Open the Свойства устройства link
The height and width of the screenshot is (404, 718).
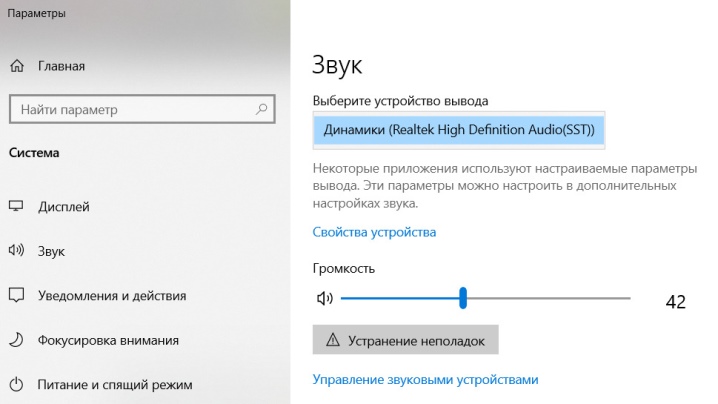[x=374, y=232]
